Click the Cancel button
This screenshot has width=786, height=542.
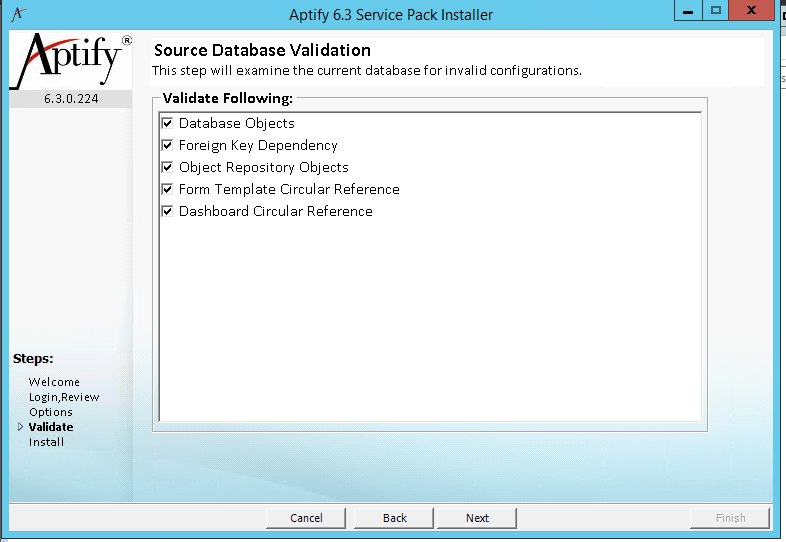(306, 518)
